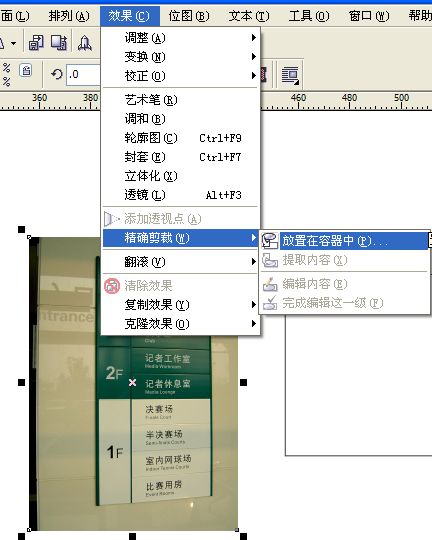Open the 文本(T) menu

click(x=249, y=16)
